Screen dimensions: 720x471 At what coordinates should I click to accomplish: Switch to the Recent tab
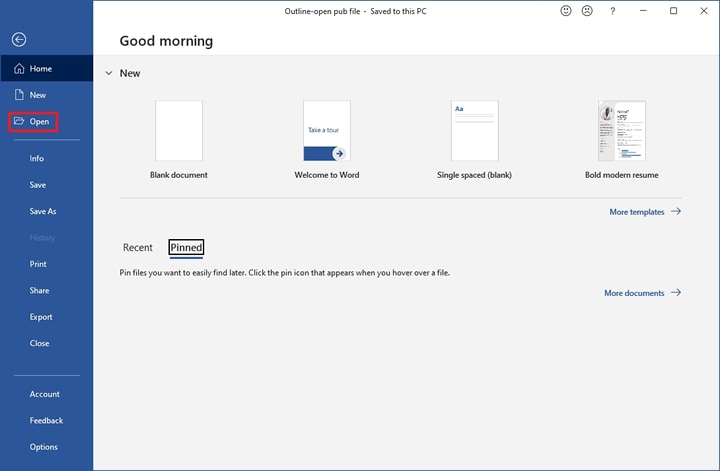[x=138, y=248]
